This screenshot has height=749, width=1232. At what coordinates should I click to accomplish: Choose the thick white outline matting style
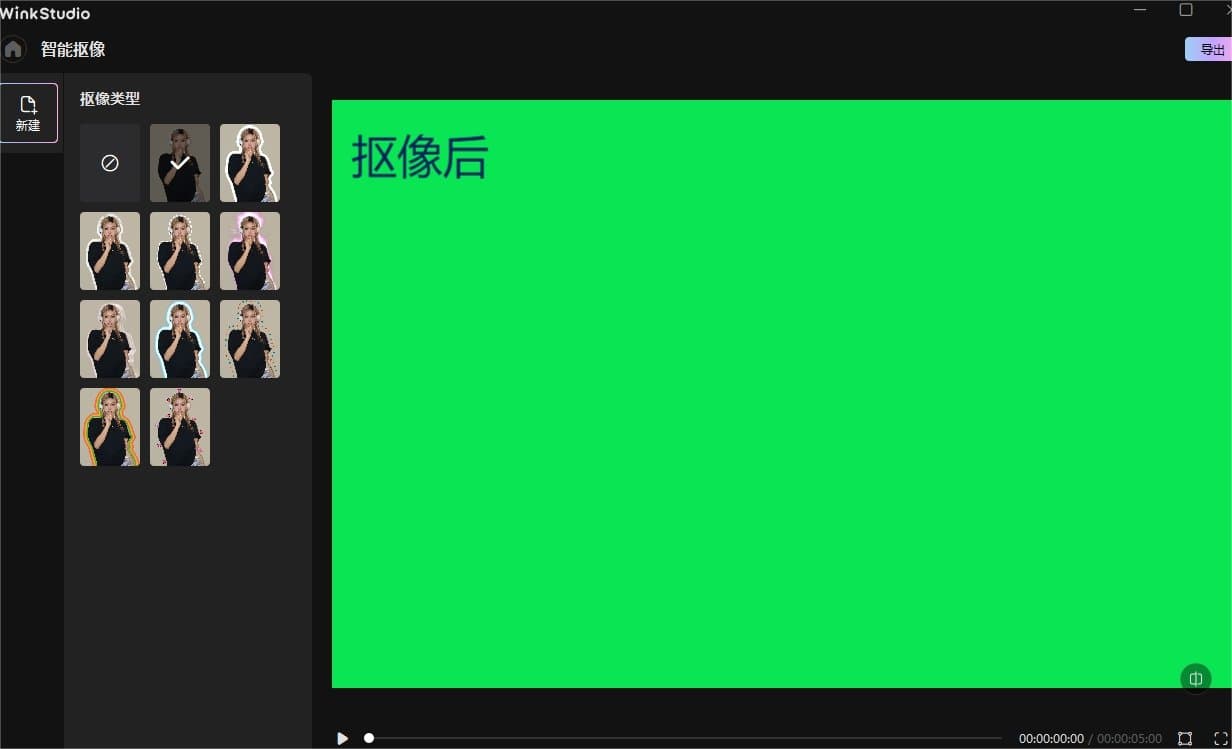pos(250,163)
